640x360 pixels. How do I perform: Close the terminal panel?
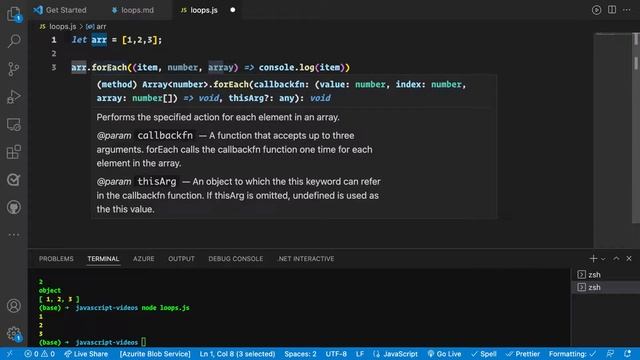click(629, 258)
